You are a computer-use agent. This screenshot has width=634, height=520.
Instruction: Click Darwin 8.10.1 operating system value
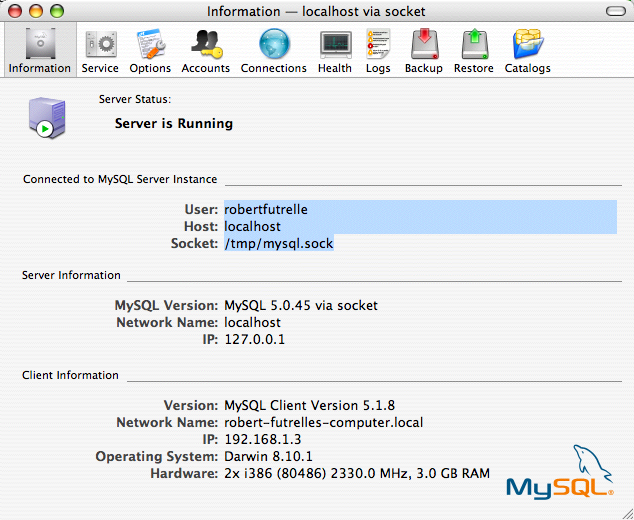268,457
